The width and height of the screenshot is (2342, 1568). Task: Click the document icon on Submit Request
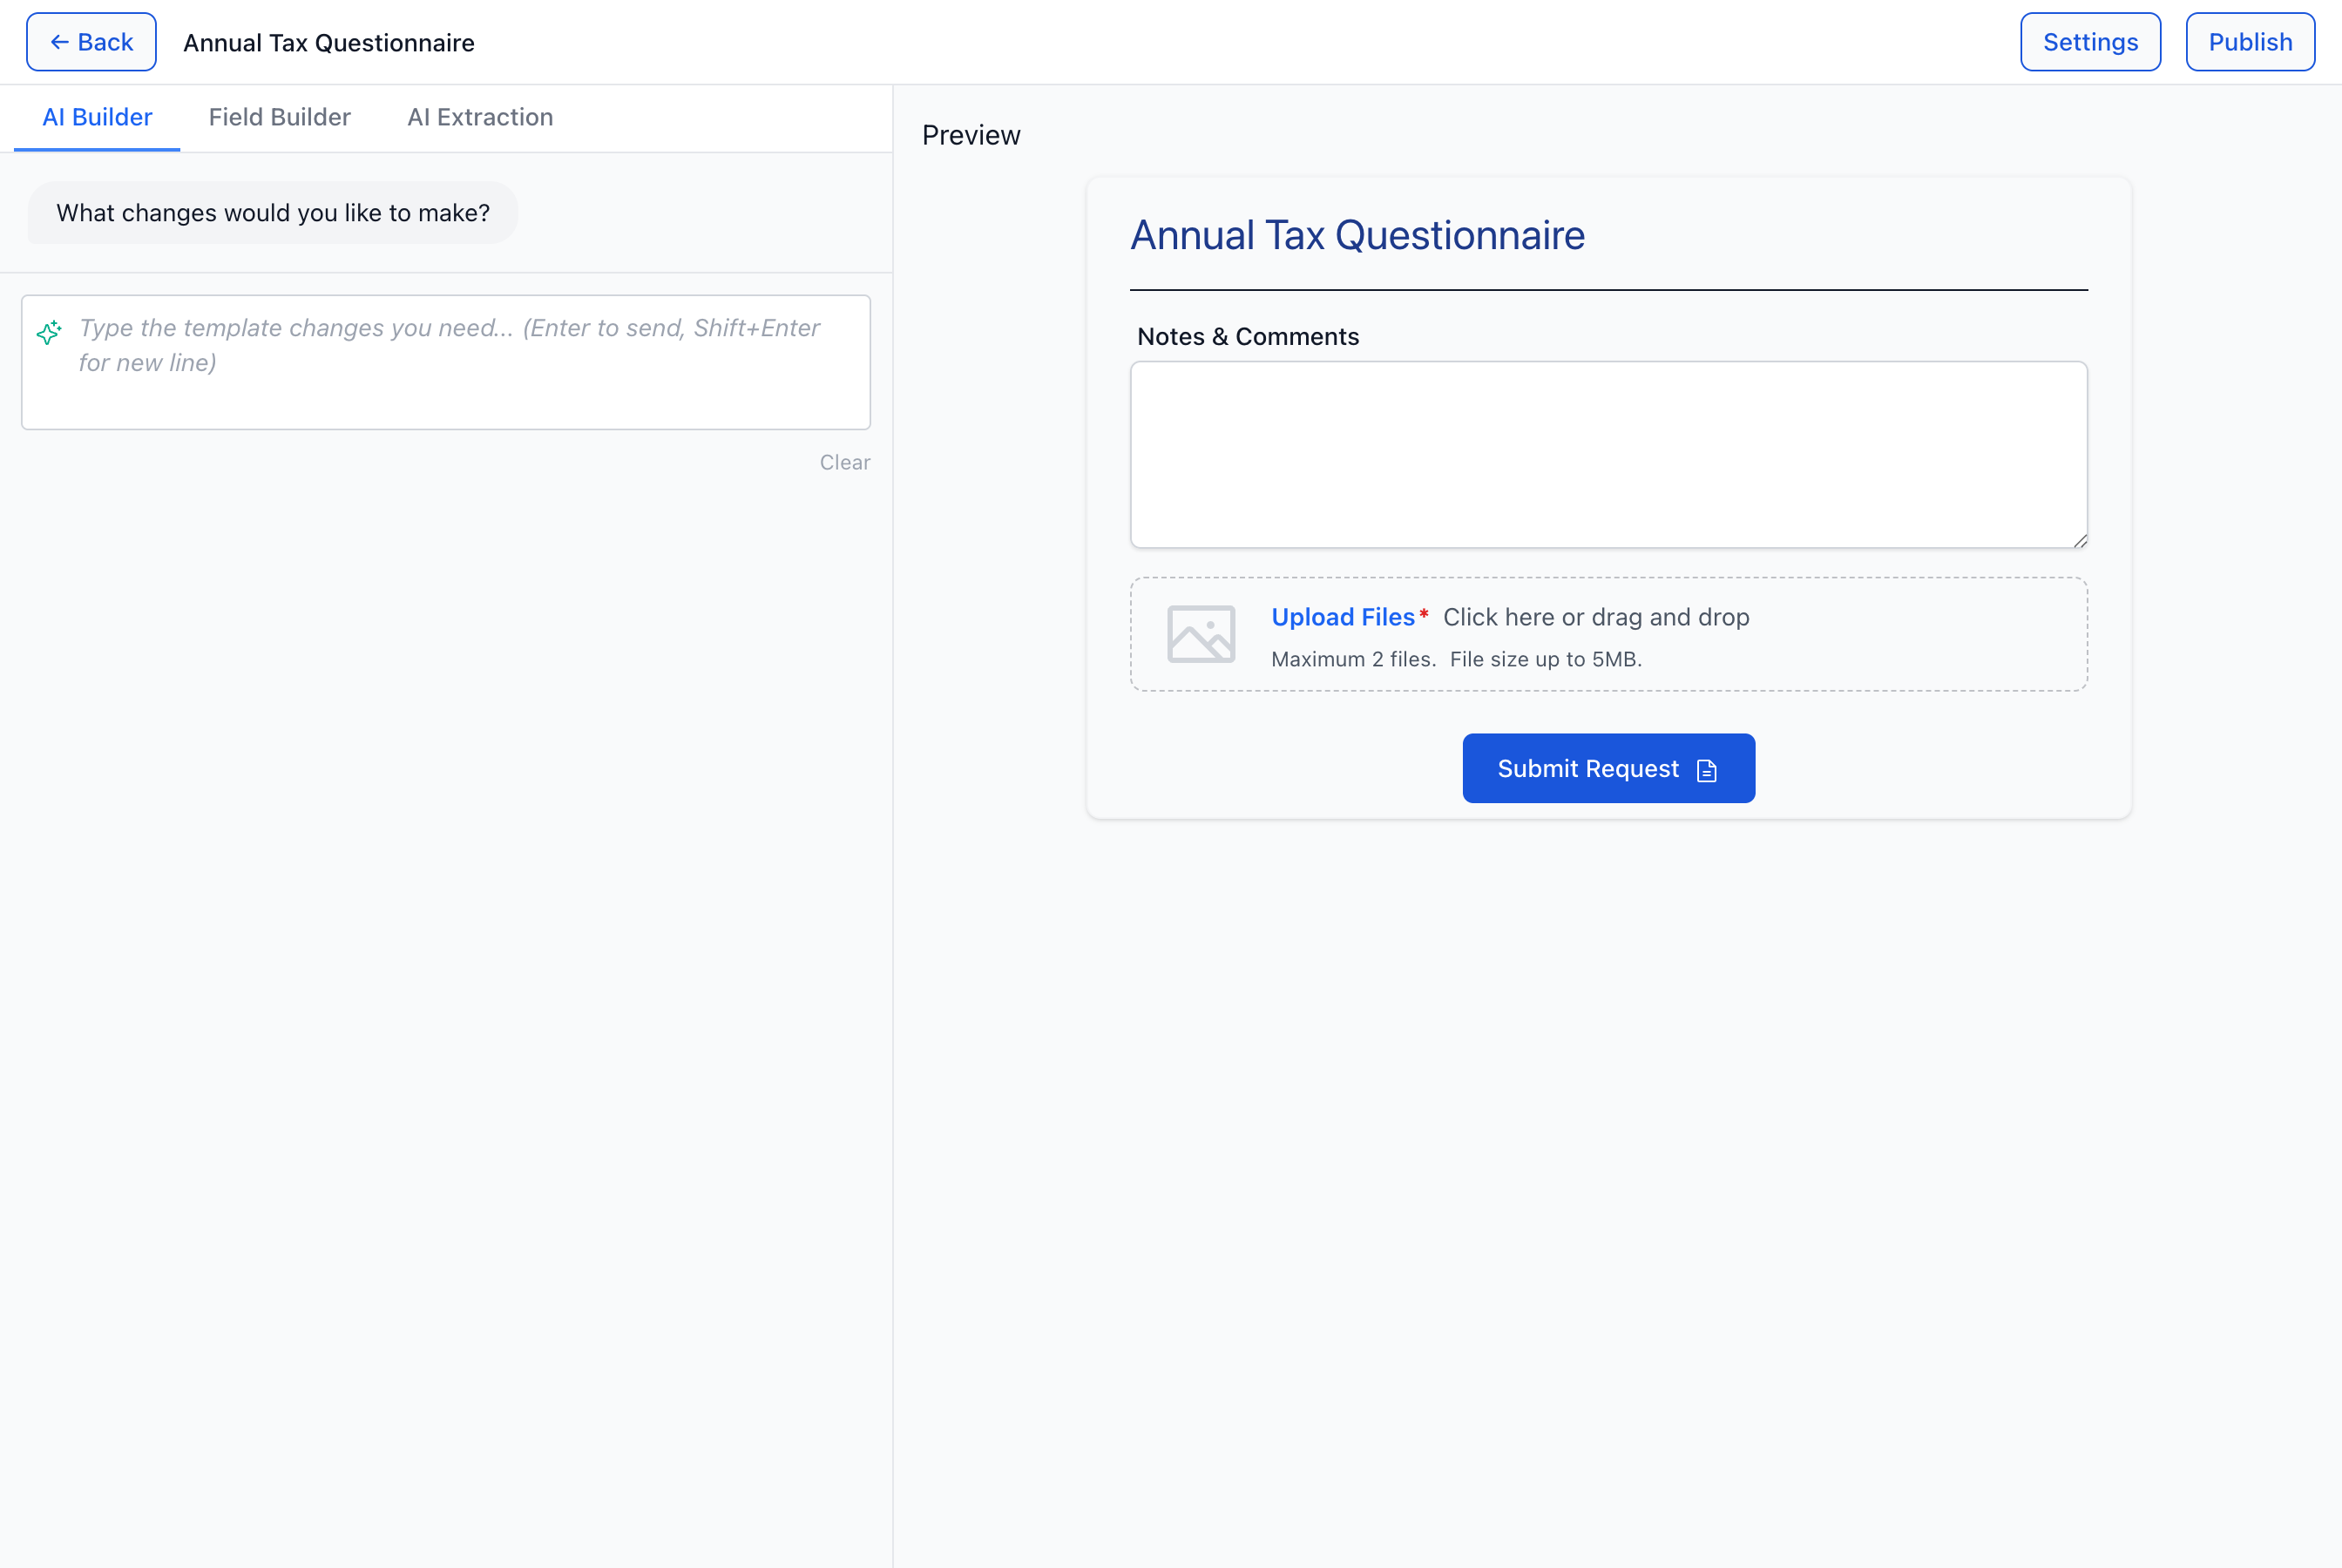1707,770
